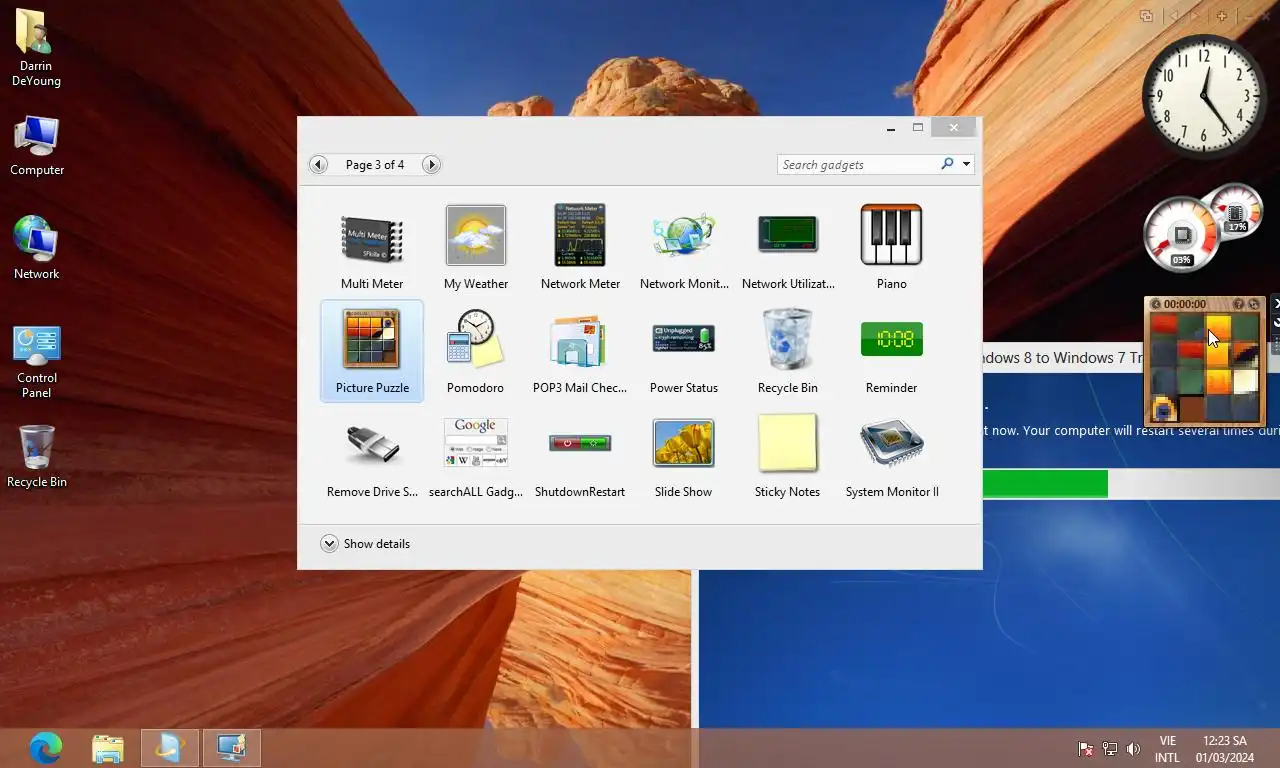Select the Remove Drive Safely gadget icon
This screenshot has width=1280, height=768.
click(372, 443)
